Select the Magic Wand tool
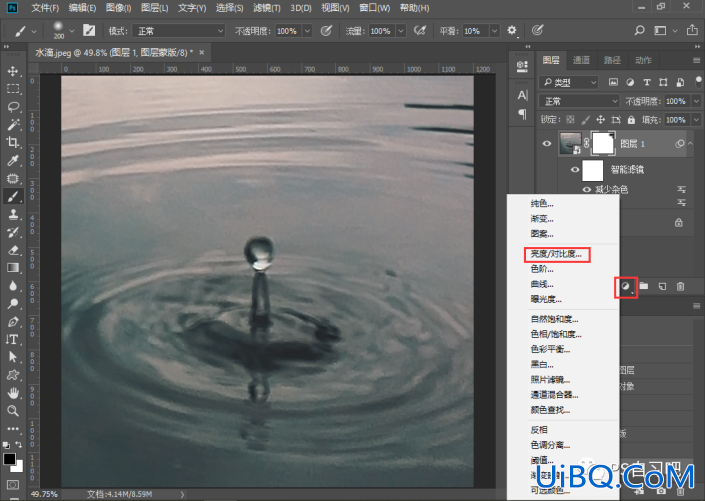This screenshot has height=501, width=705. 13,125
